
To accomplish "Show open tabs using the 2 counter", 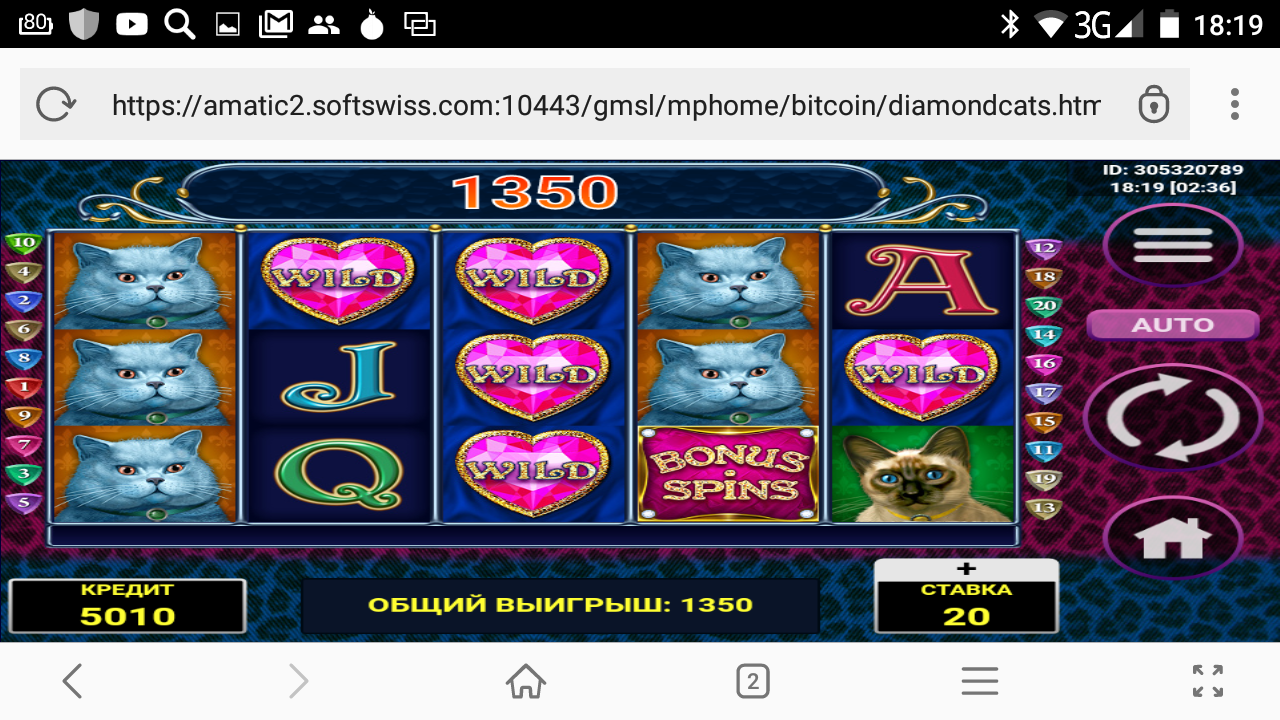I will (x=752, y=682).
